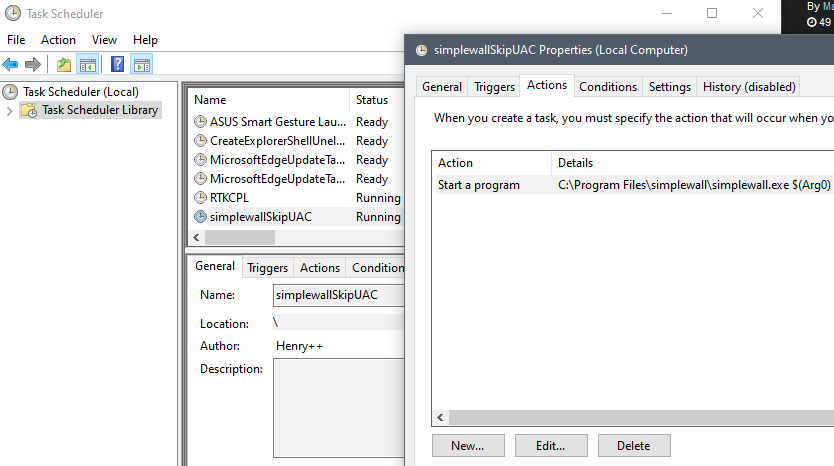834x466 pixels.
Task: Open the Action menu
Action: [x=58, y=40]
